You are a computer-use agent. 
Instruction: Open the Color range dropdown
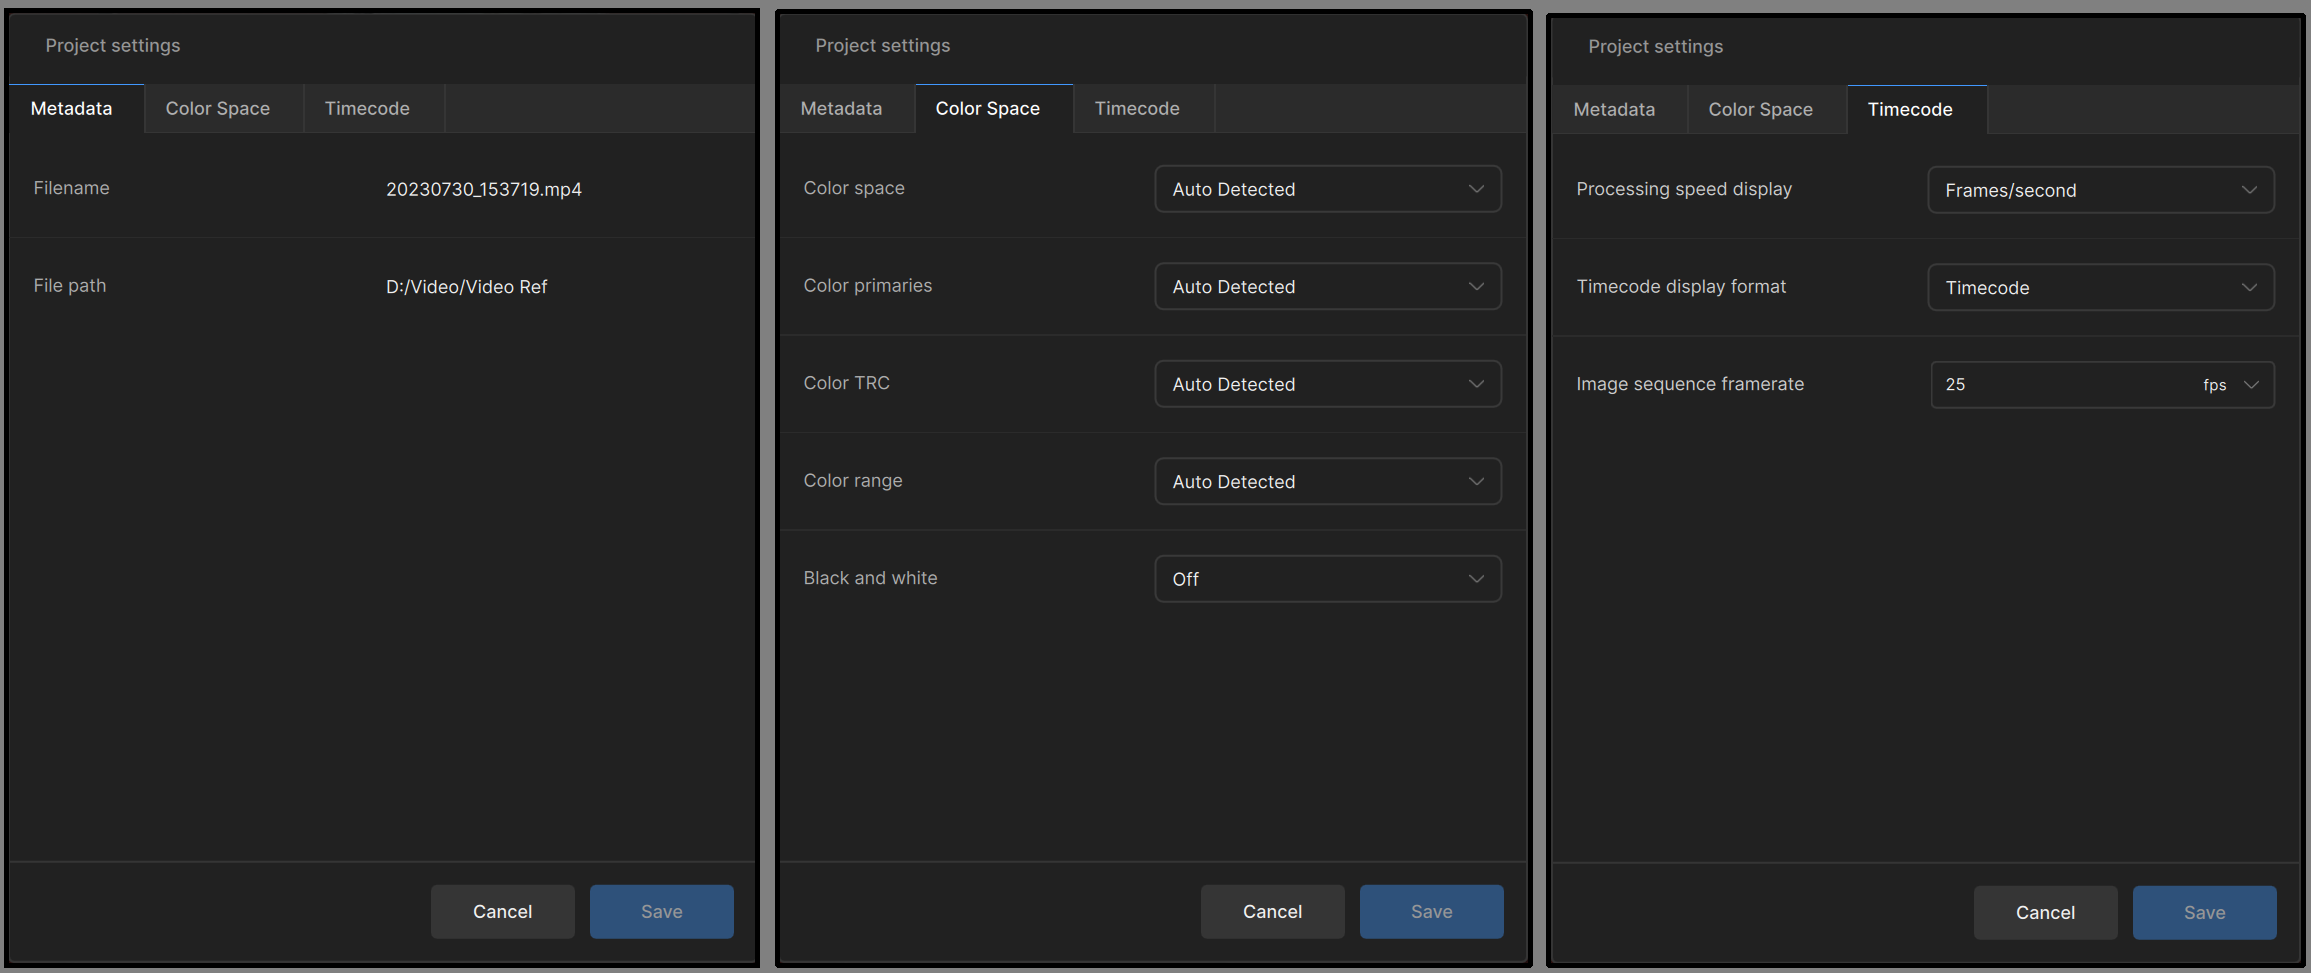pos(1327,482)
